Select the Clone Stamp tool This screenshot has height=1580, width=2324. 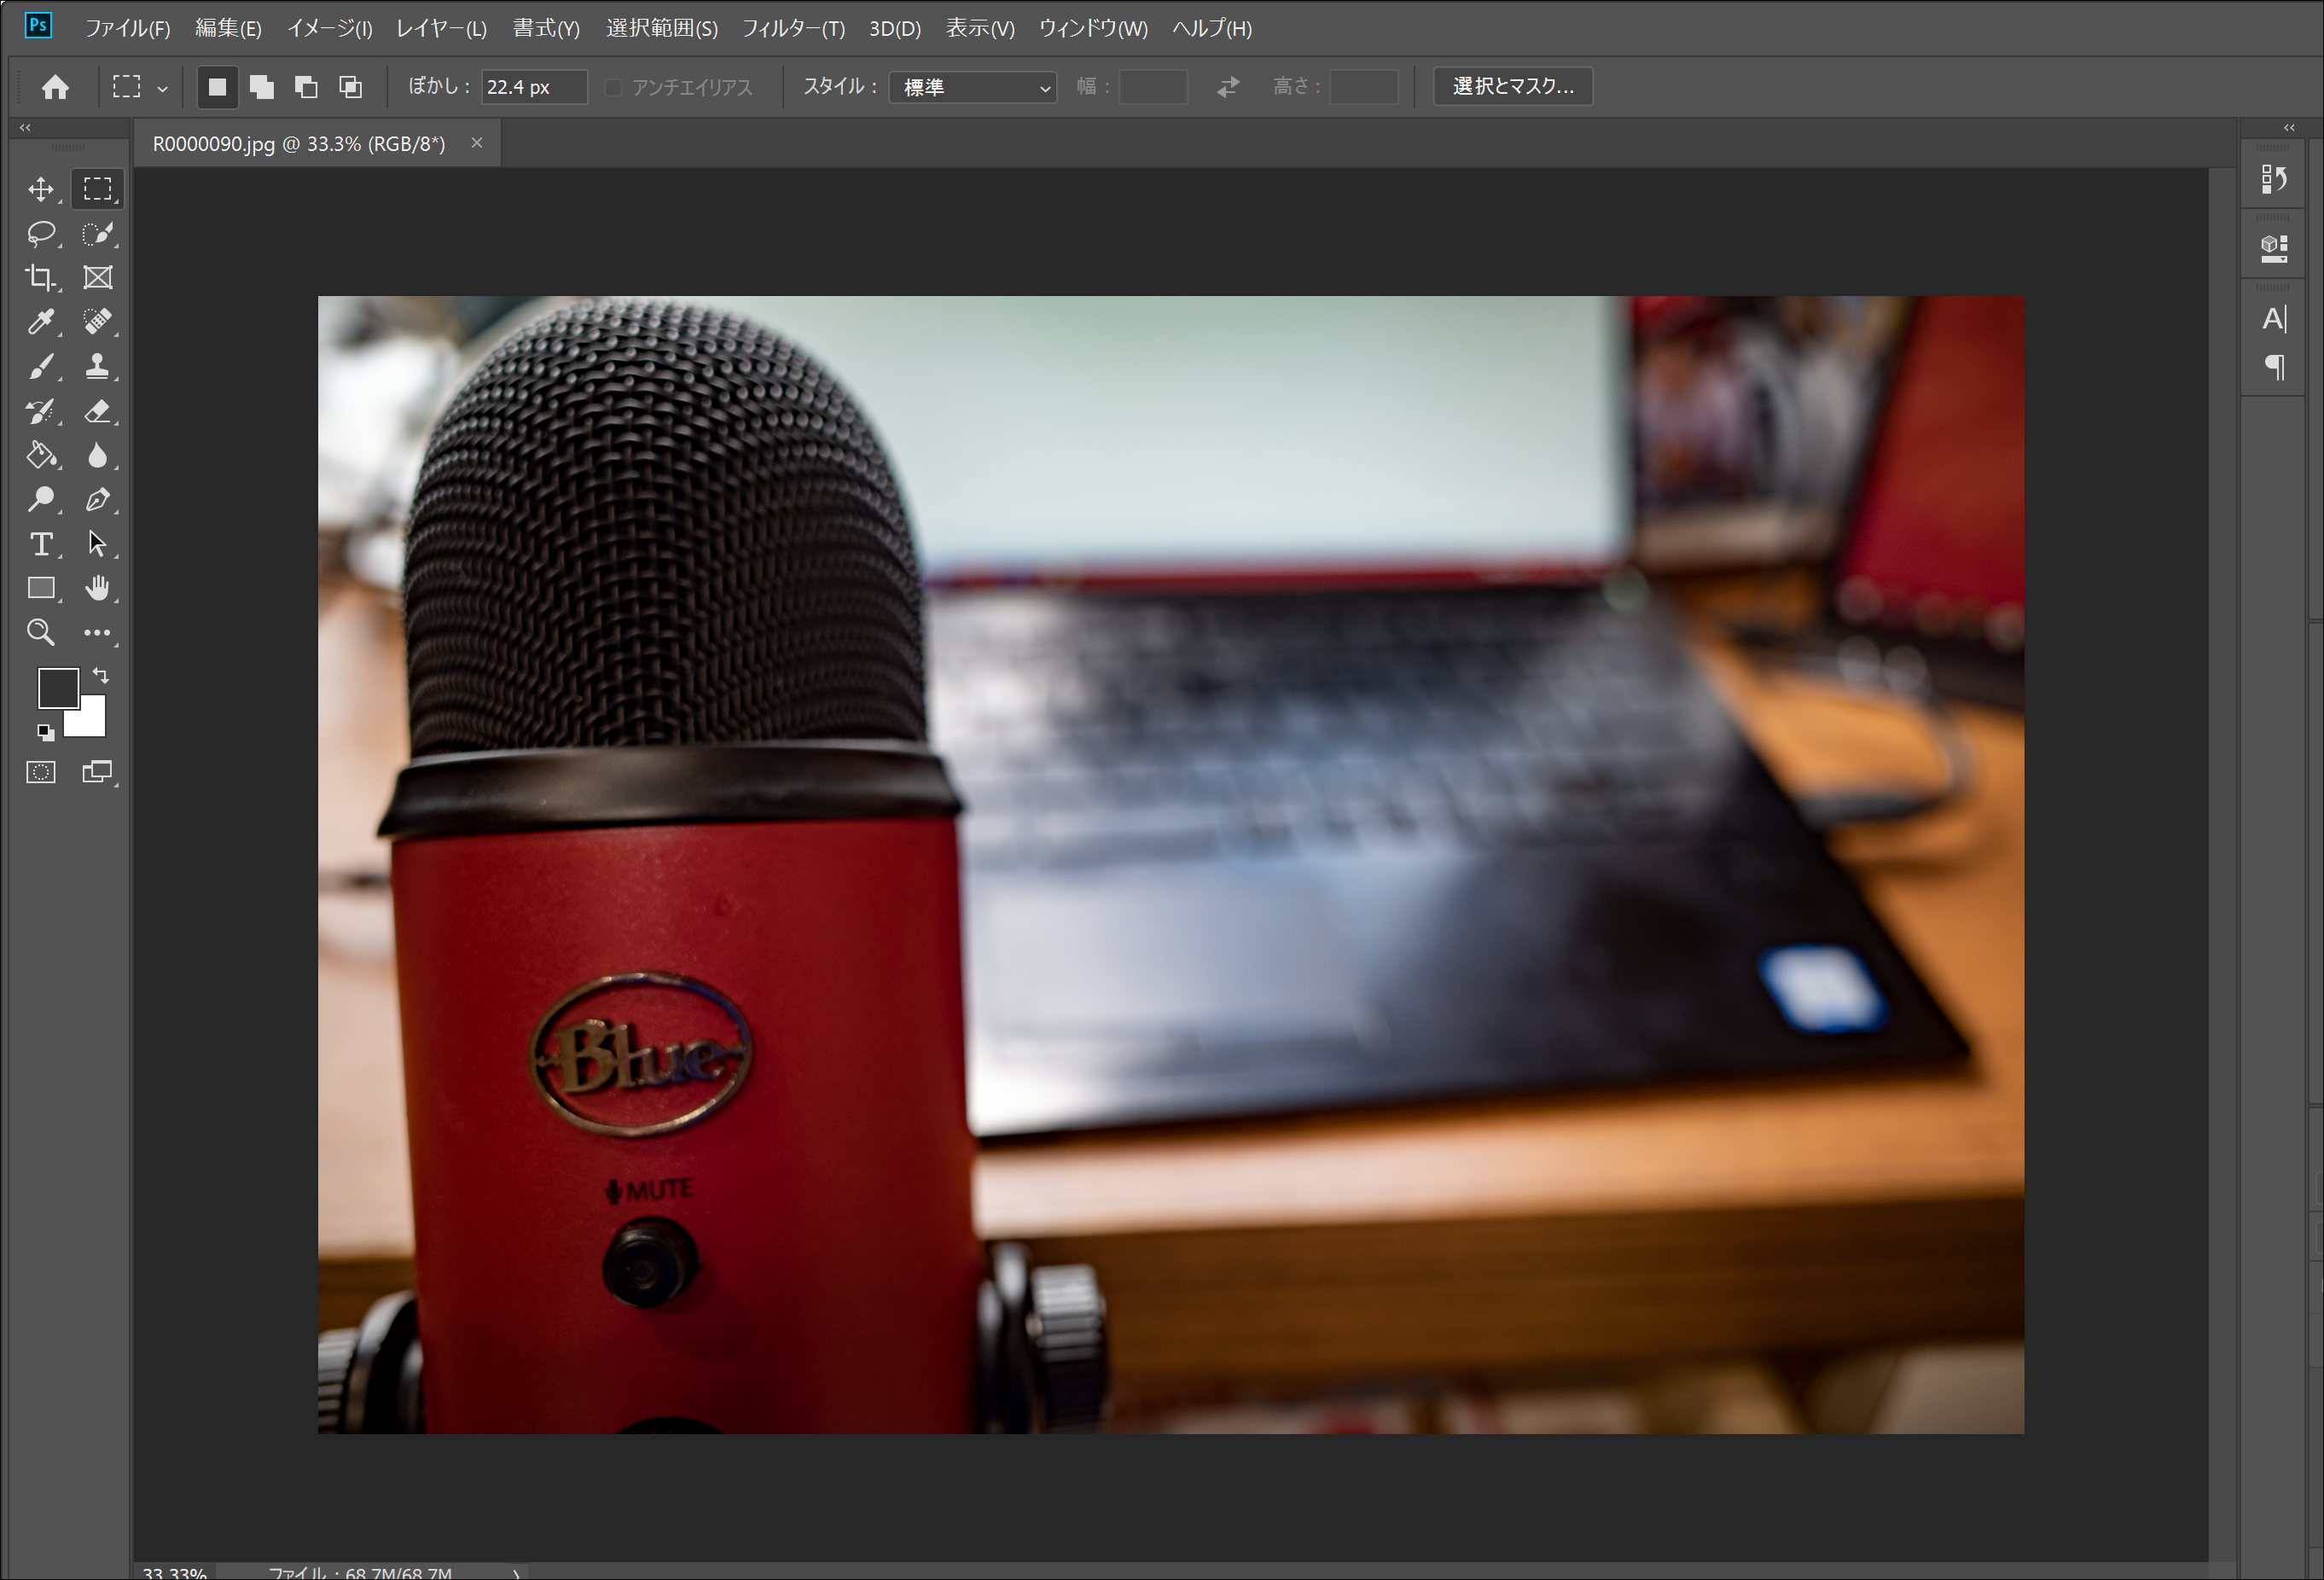pyautogui.click(x=97, y=366)
